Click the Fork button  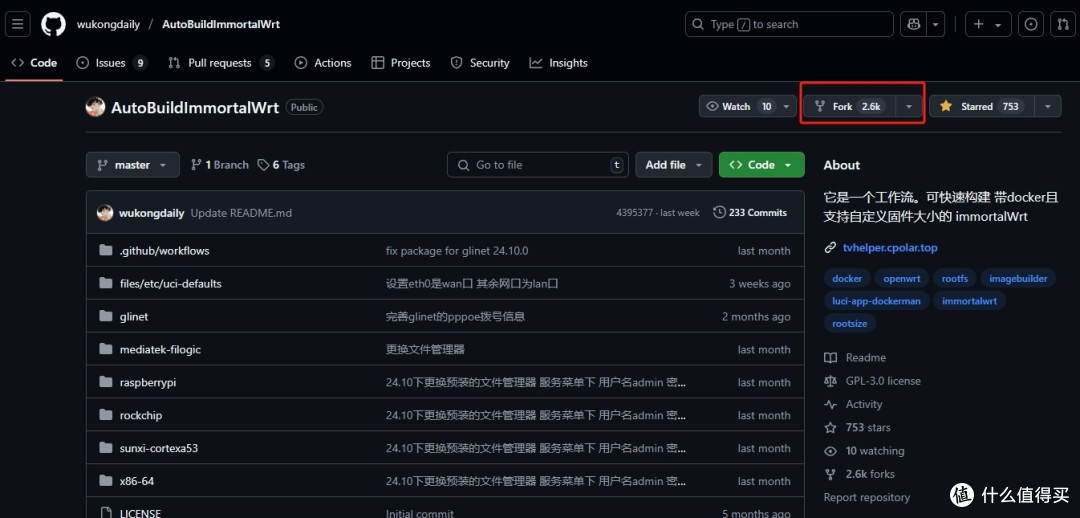click(849, 106)
